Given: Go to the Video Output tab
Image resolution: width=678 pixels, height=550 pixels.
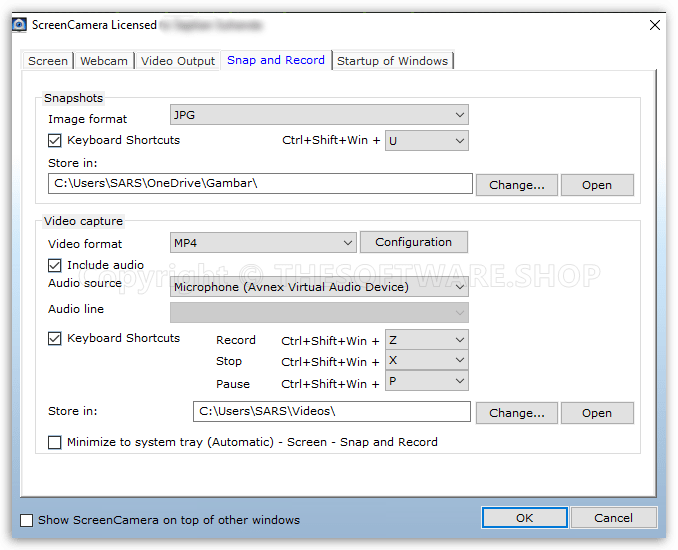Looking at the screenshot, I should (x=178, y=61).
